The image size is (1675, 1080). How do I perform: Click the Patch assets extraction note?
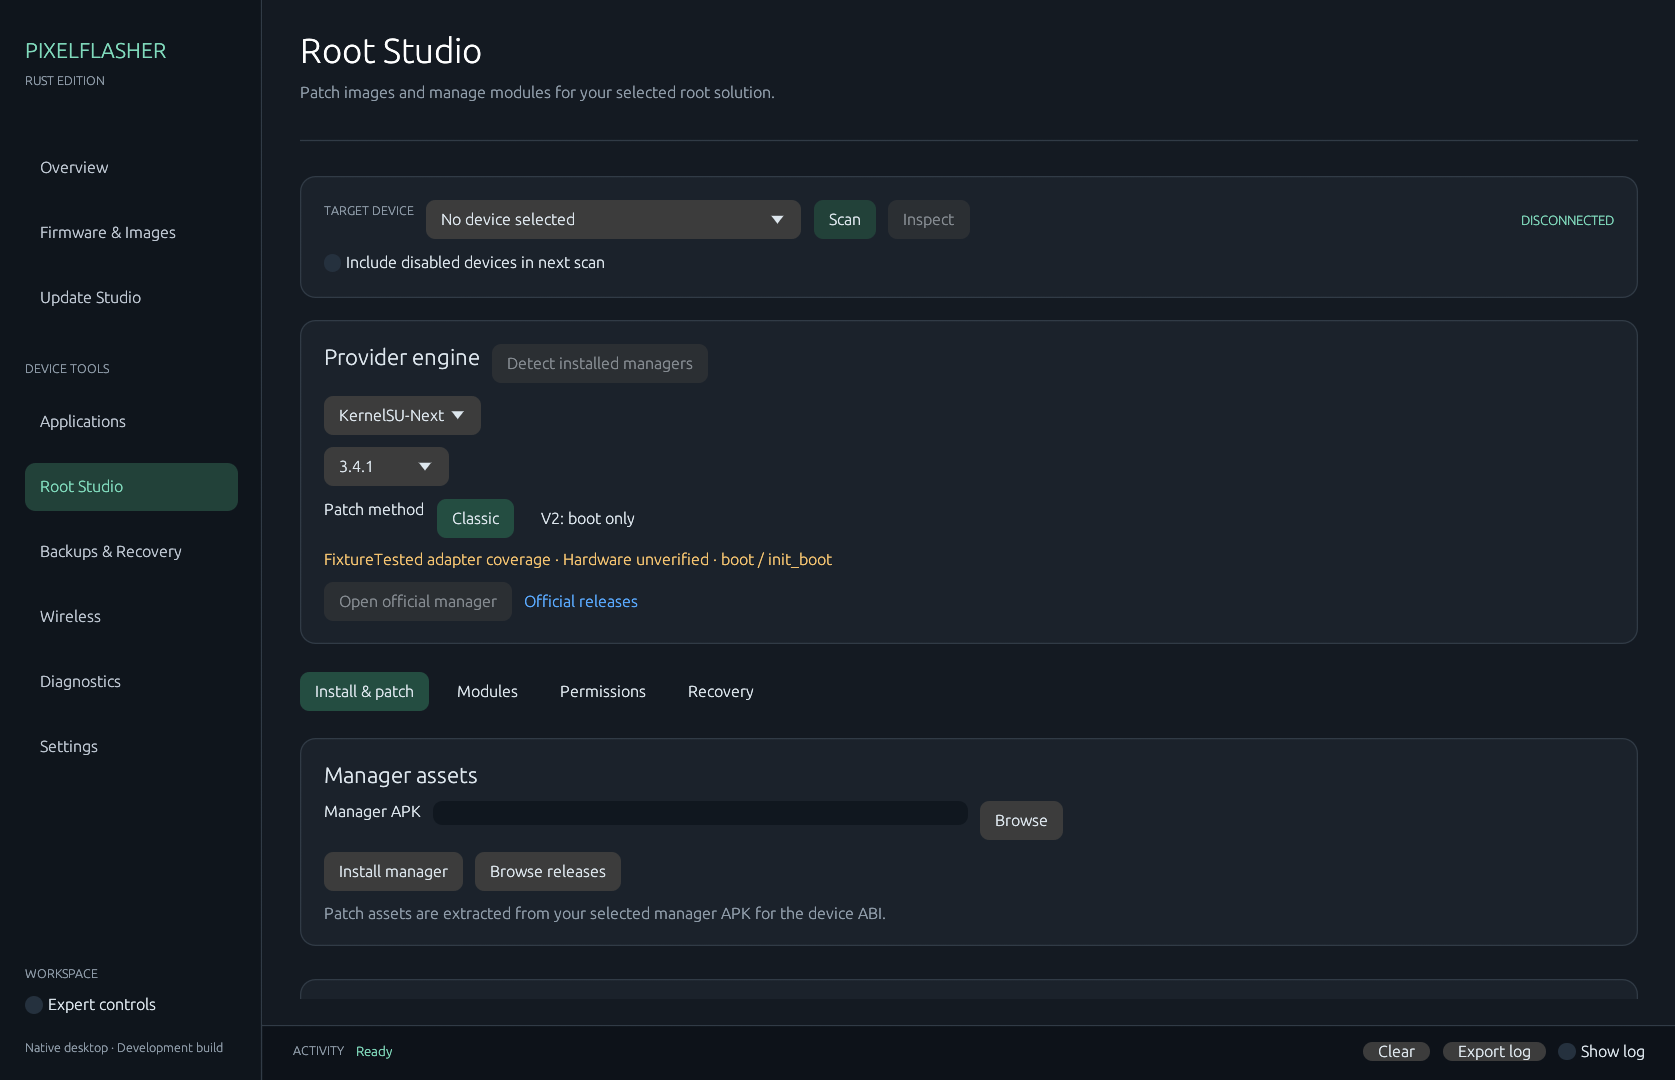tap(605, 914)
